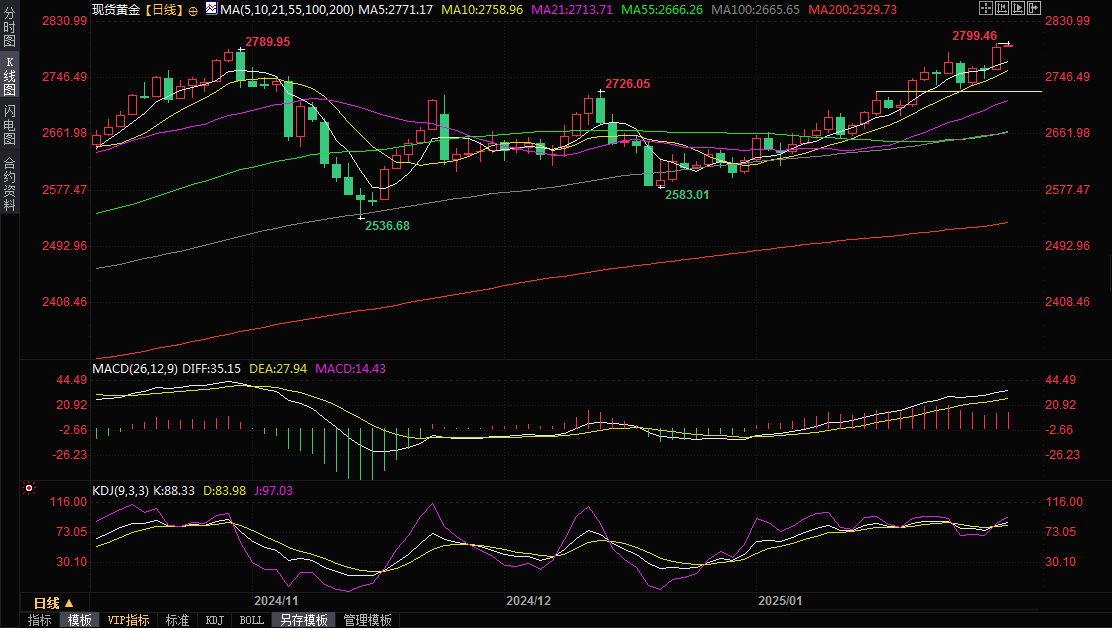
Task: Click the MA indicator chart icon
Action: pos(210,9)
